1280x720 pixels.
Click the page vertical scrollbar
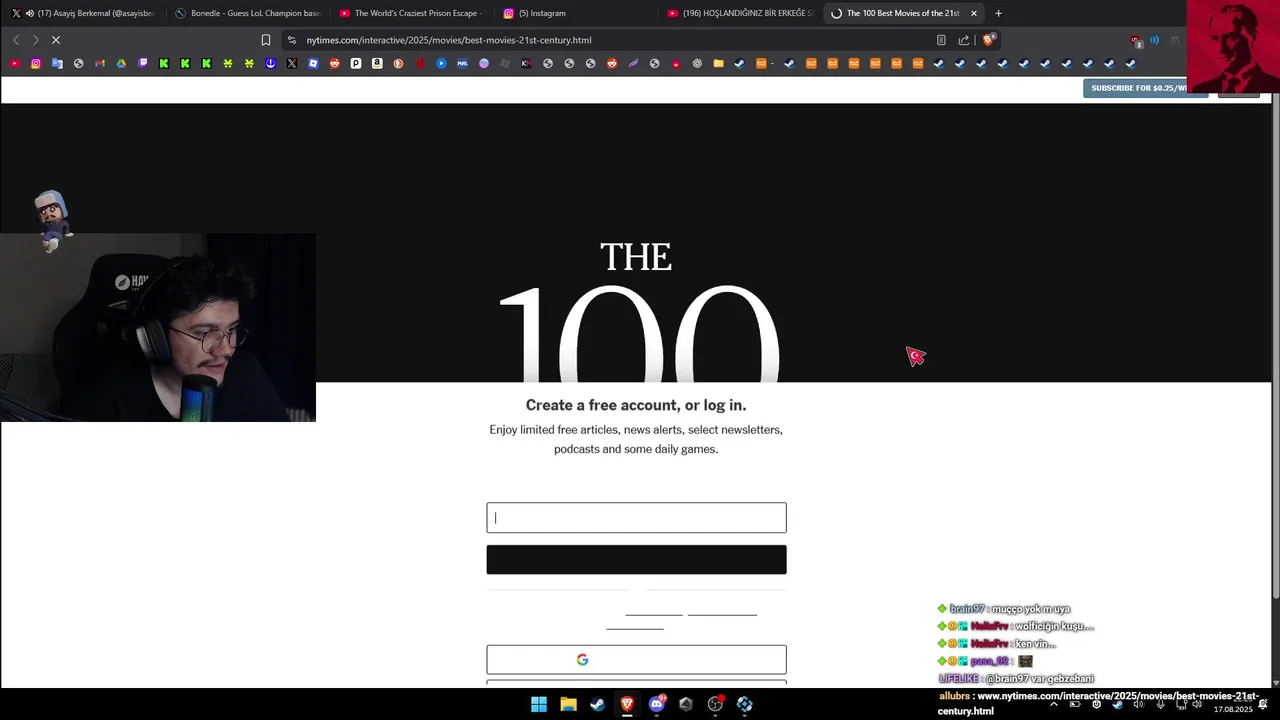[x=1275, y=345]
